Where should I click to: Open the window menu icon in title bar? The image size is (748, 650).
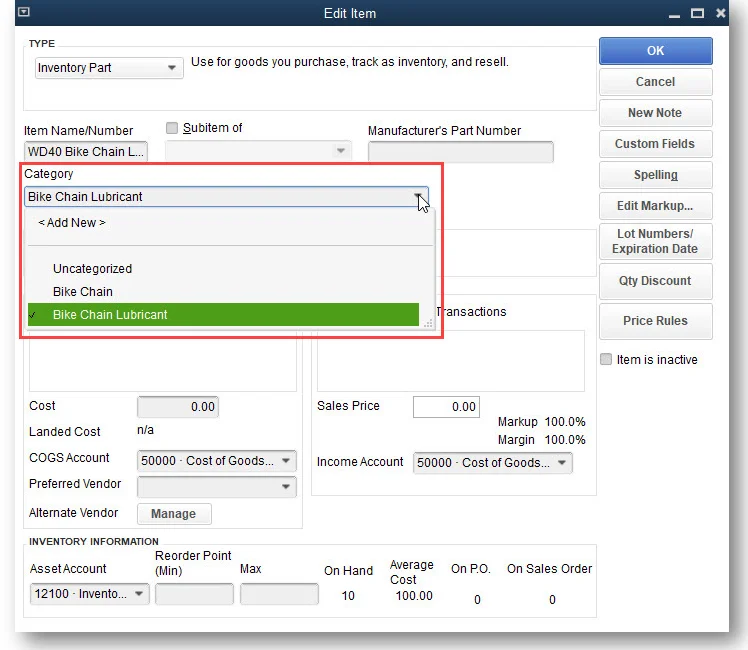[24, 12]
